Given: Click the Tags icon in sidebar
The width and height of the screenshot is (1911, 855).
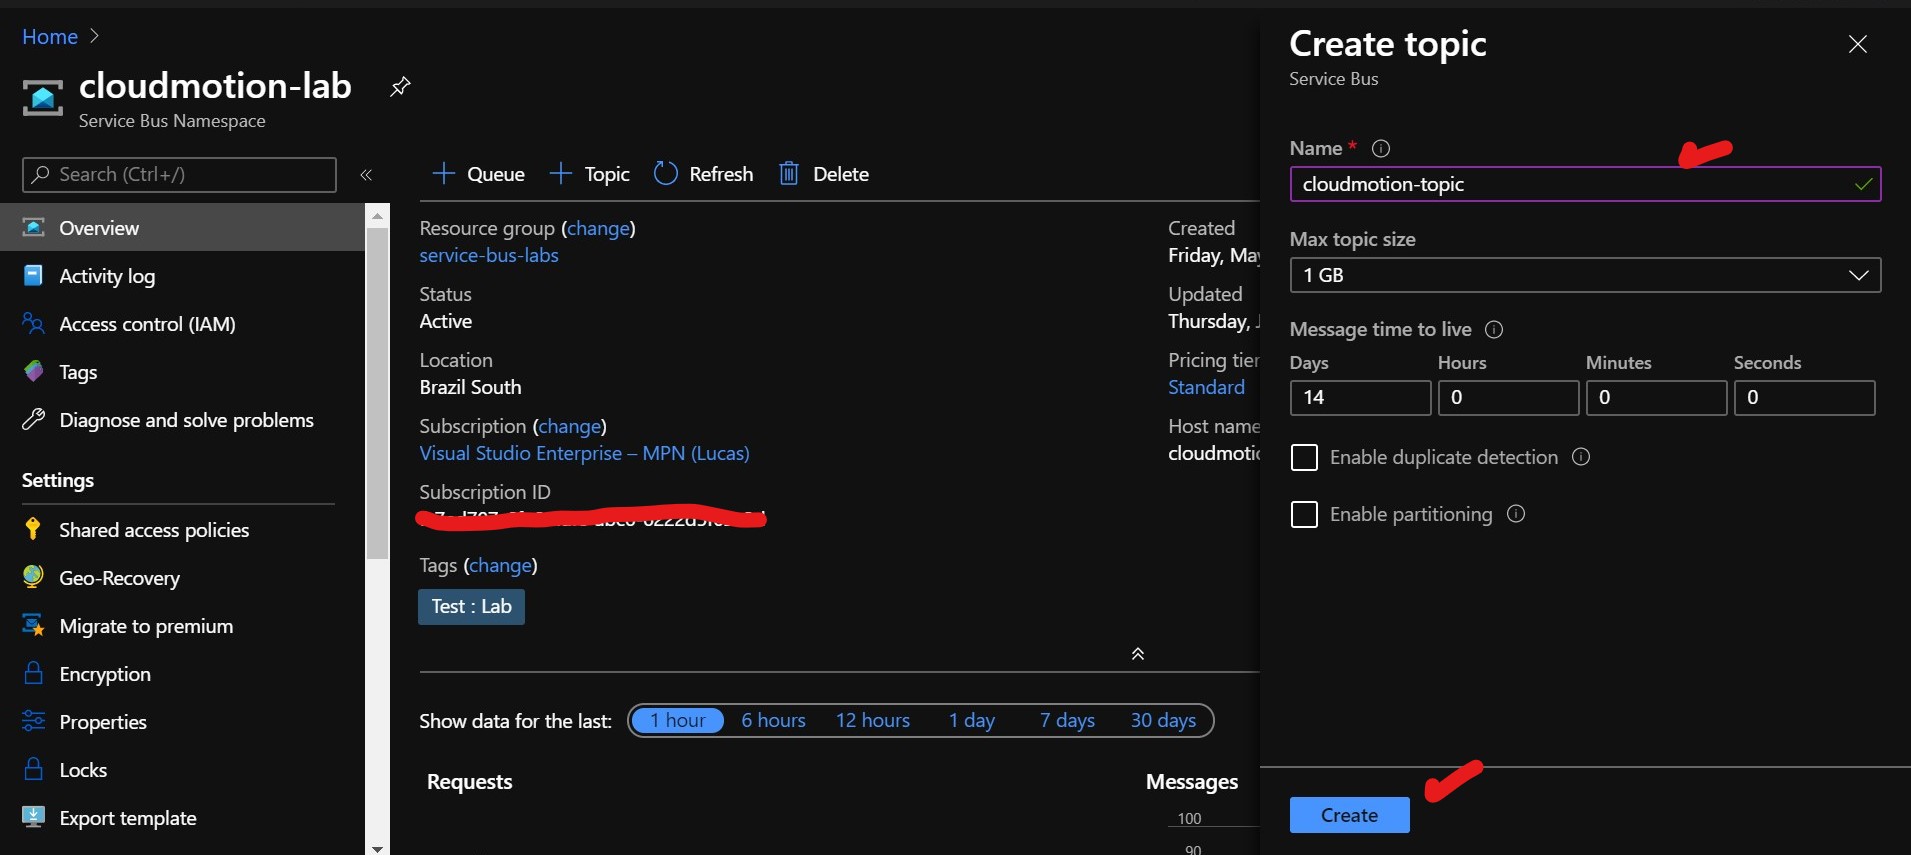Looking at the screenshot, I should click(x=33, y=371).
